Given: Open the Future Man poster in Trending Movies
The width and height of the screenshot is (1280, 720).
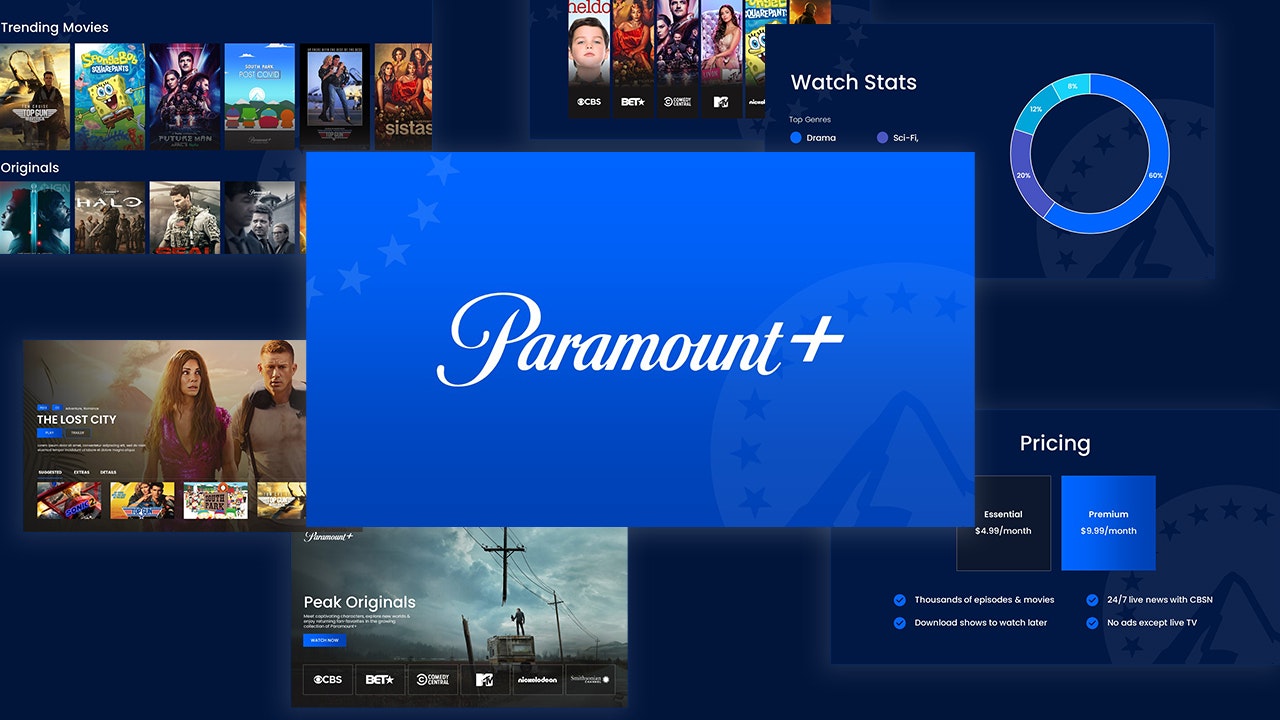Looking at the screenshot, I should 184,97.
